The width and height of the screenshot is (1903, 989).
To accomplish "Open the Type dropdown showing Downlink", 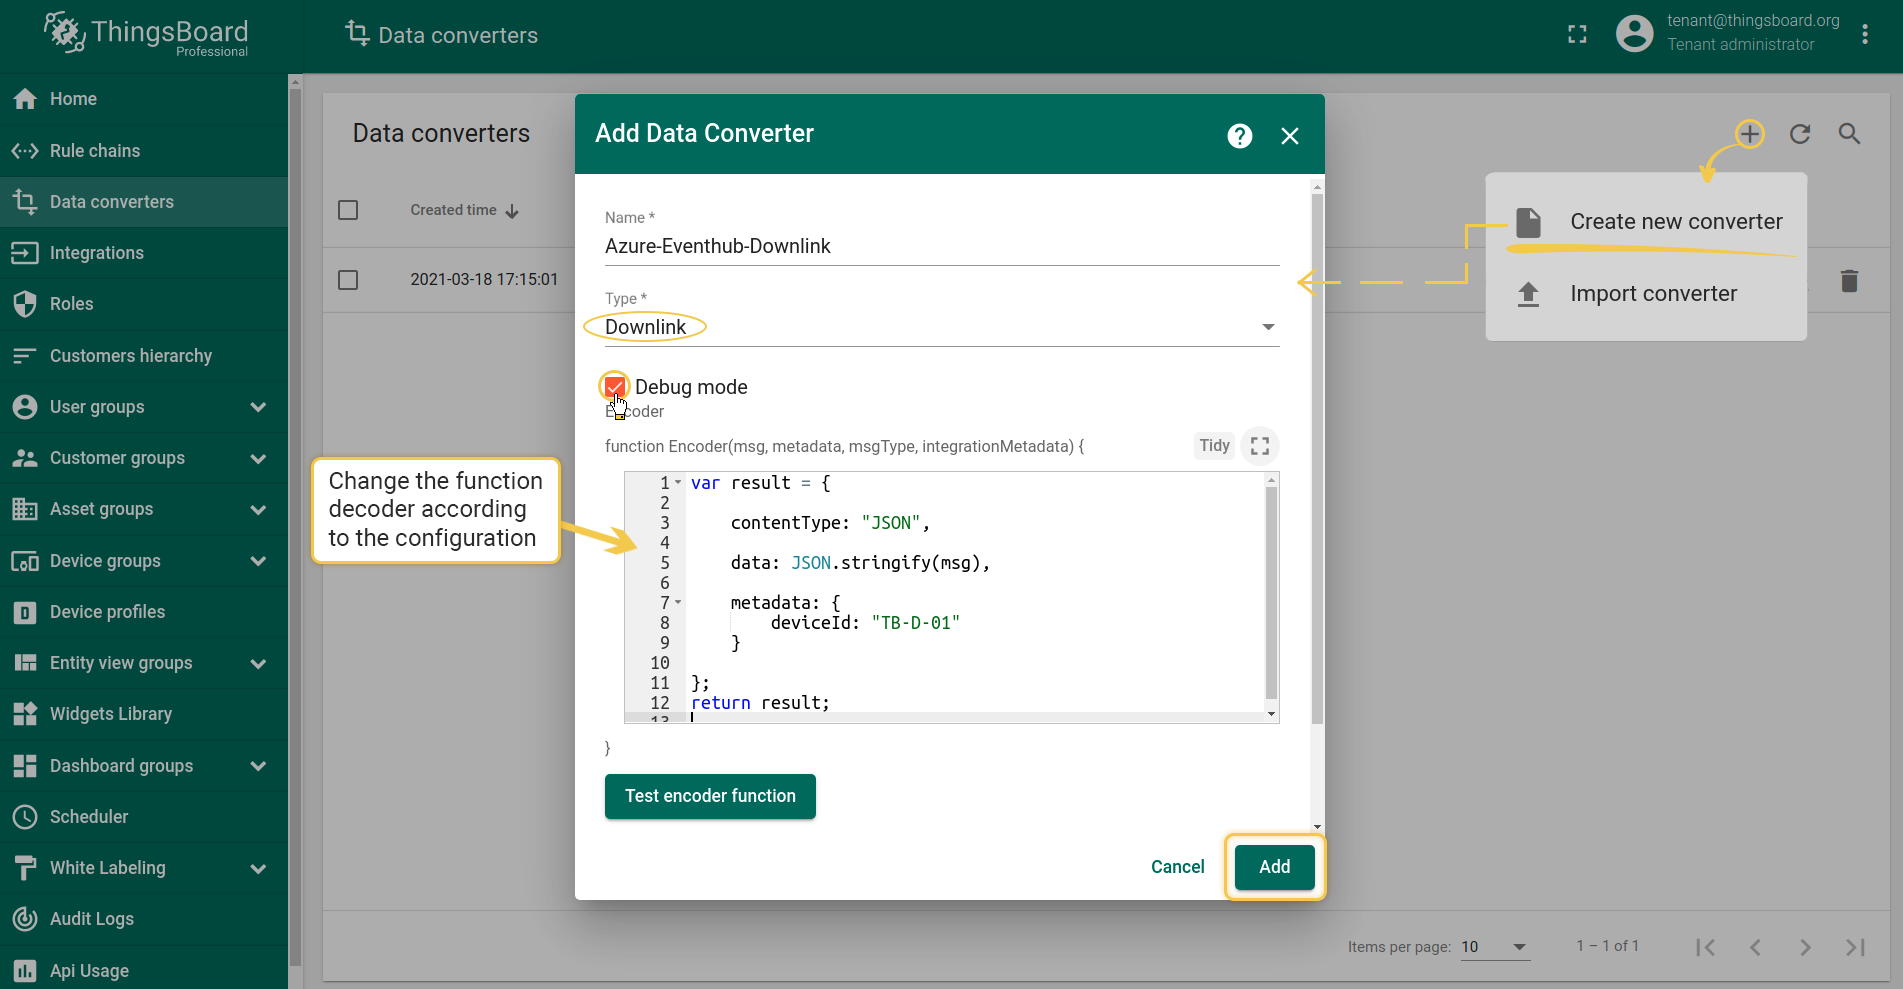I will [x=940, y=327].
